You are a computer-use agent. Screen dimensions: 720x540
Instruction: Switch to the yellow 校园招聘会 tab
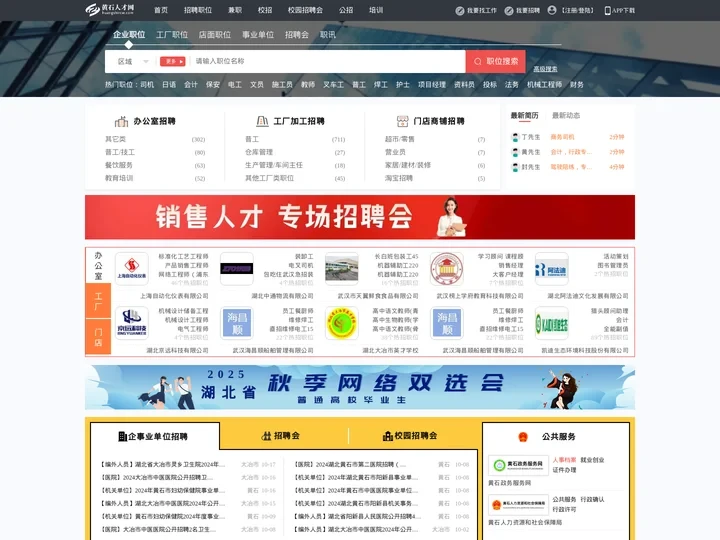point(410,436)
